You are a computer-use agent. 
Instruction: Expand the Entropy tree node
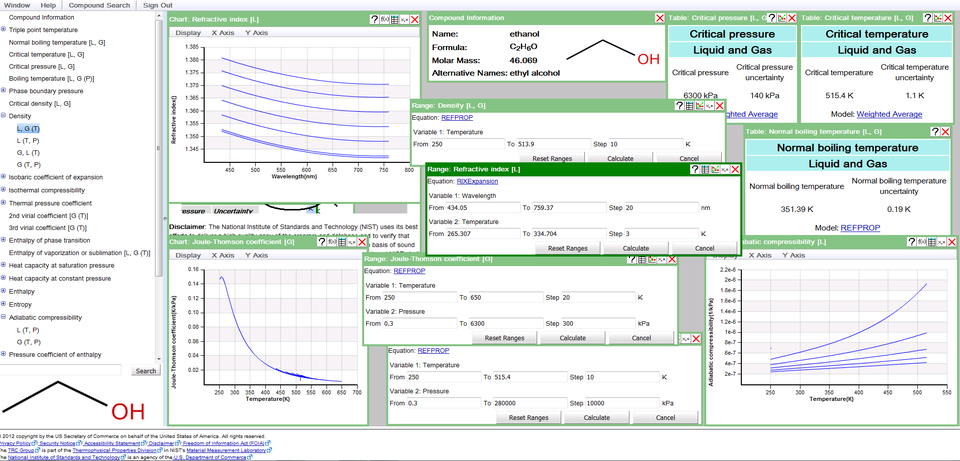pos(4,303)
